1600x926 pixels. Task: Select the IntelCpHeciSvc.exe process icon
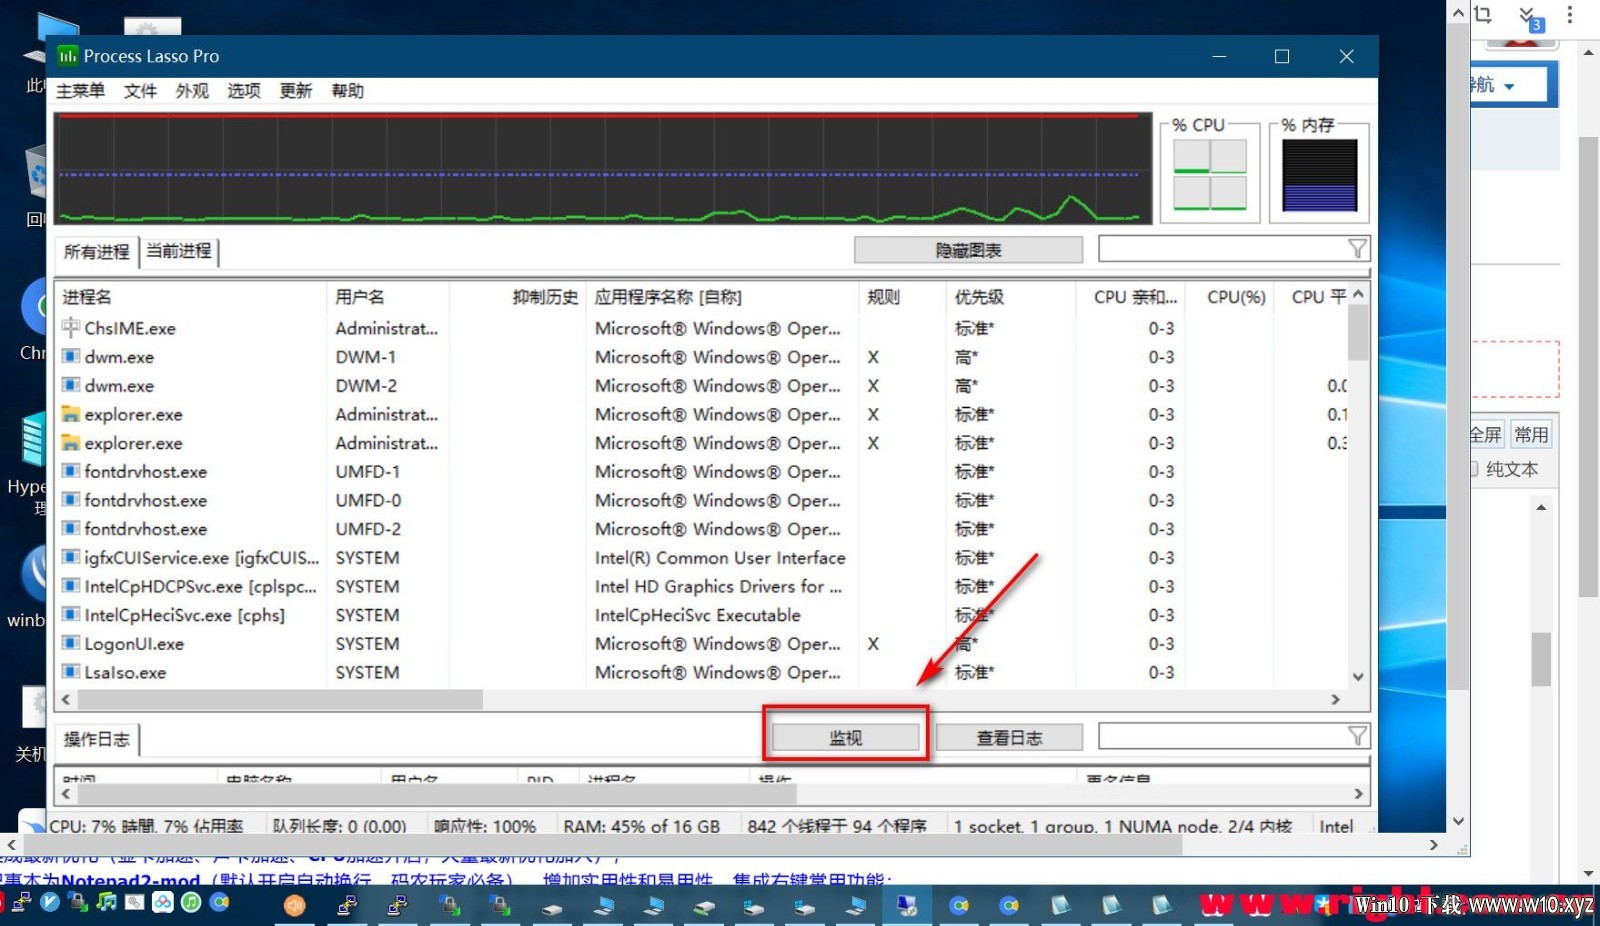(x=71, y=615)
